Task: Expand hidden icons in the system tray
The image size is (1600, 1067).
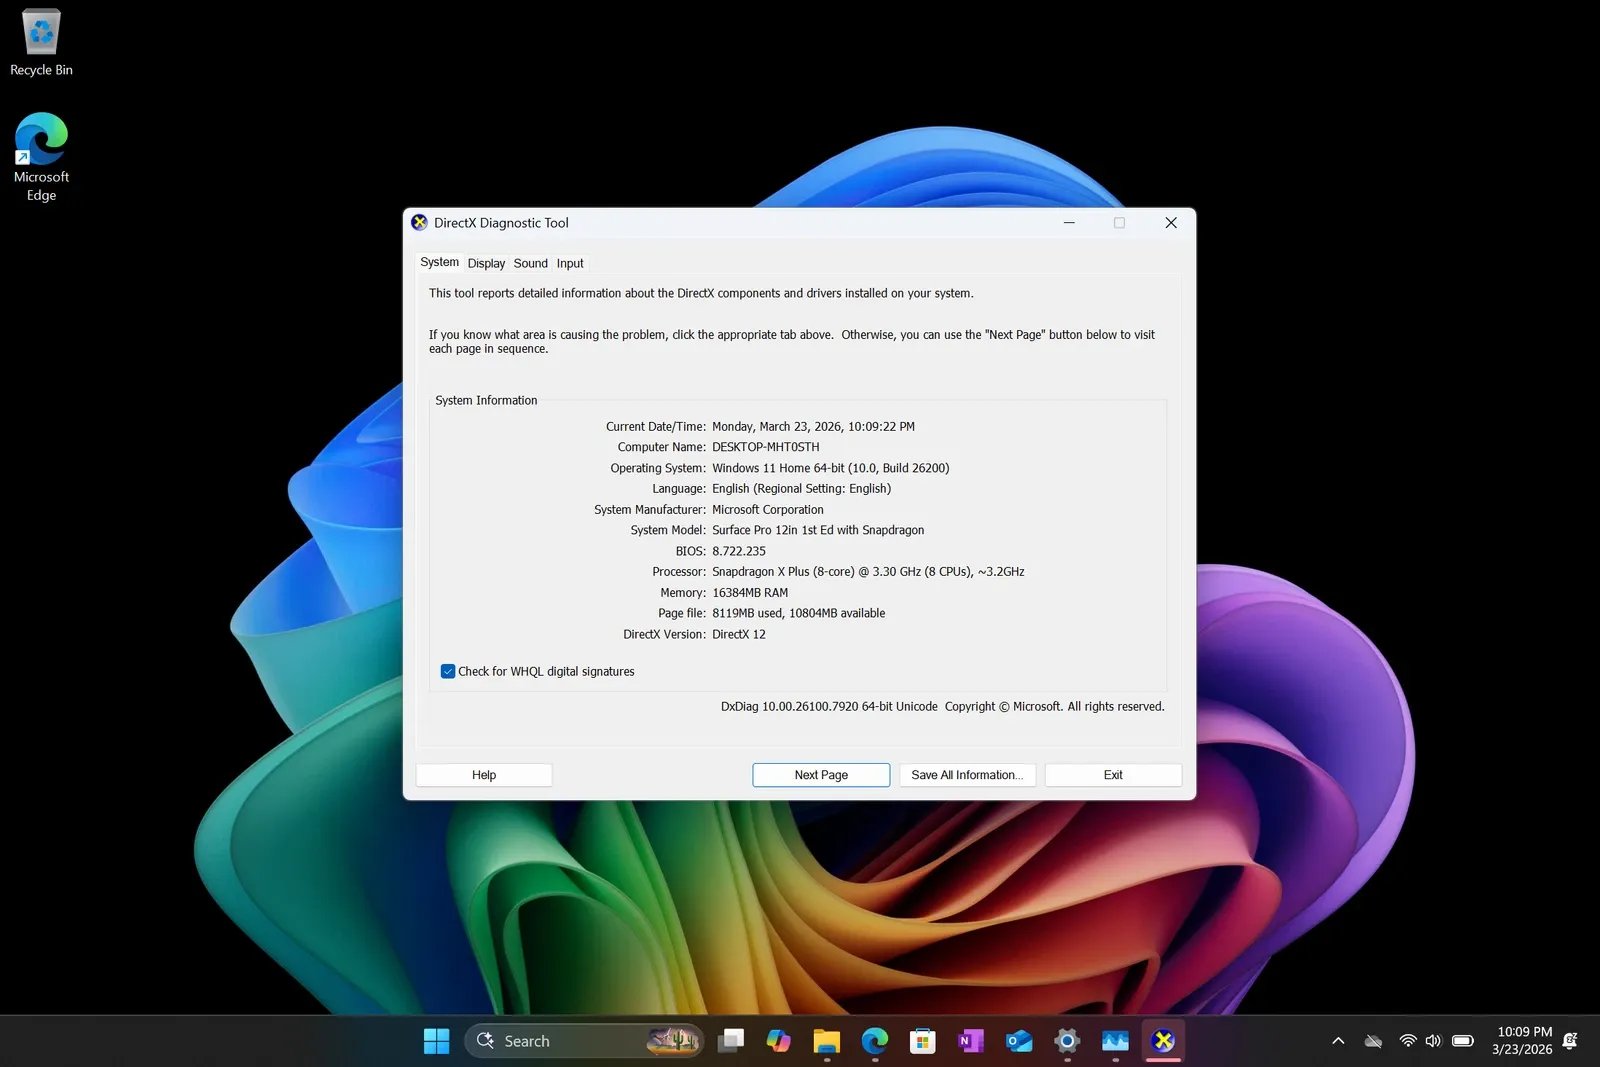Action: click(x=1337, y=1040)
